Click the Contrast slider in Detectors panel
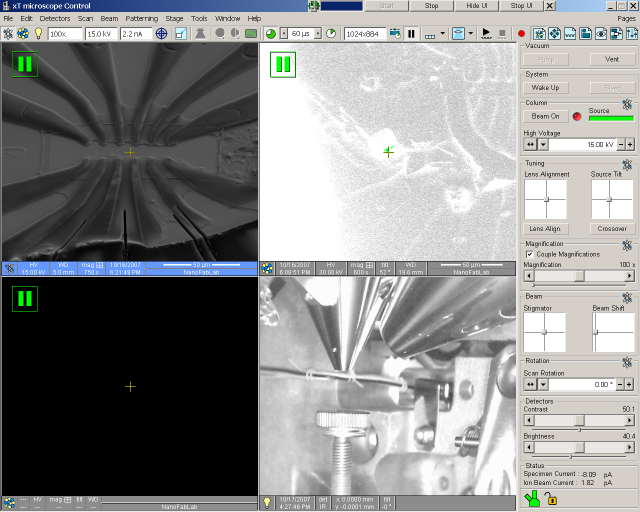The height and width of the screenshot is (512, 640). [x=578, y=420]
